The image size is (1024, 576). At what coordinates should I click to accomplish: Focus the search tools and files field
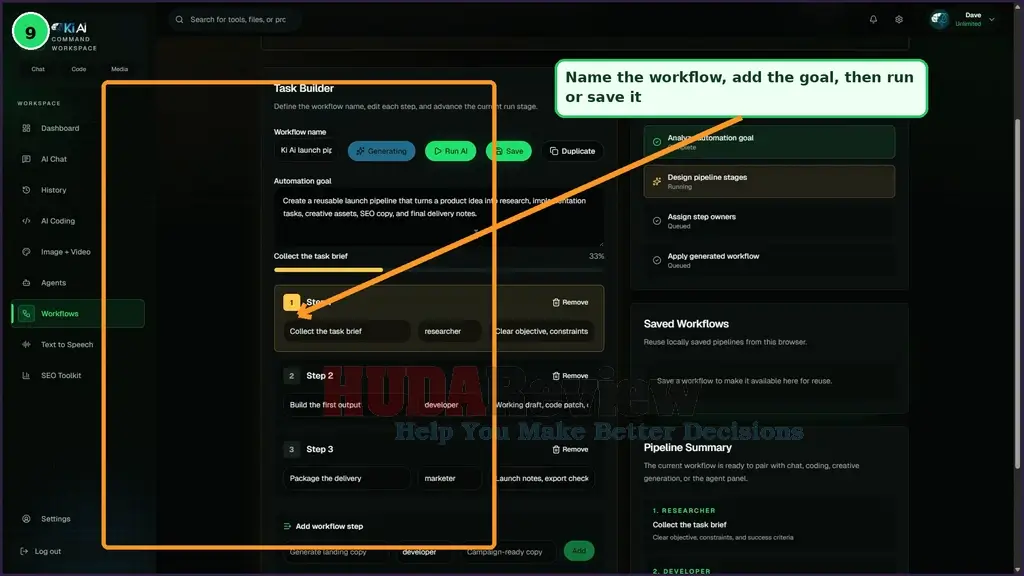(x=235, y=20)
